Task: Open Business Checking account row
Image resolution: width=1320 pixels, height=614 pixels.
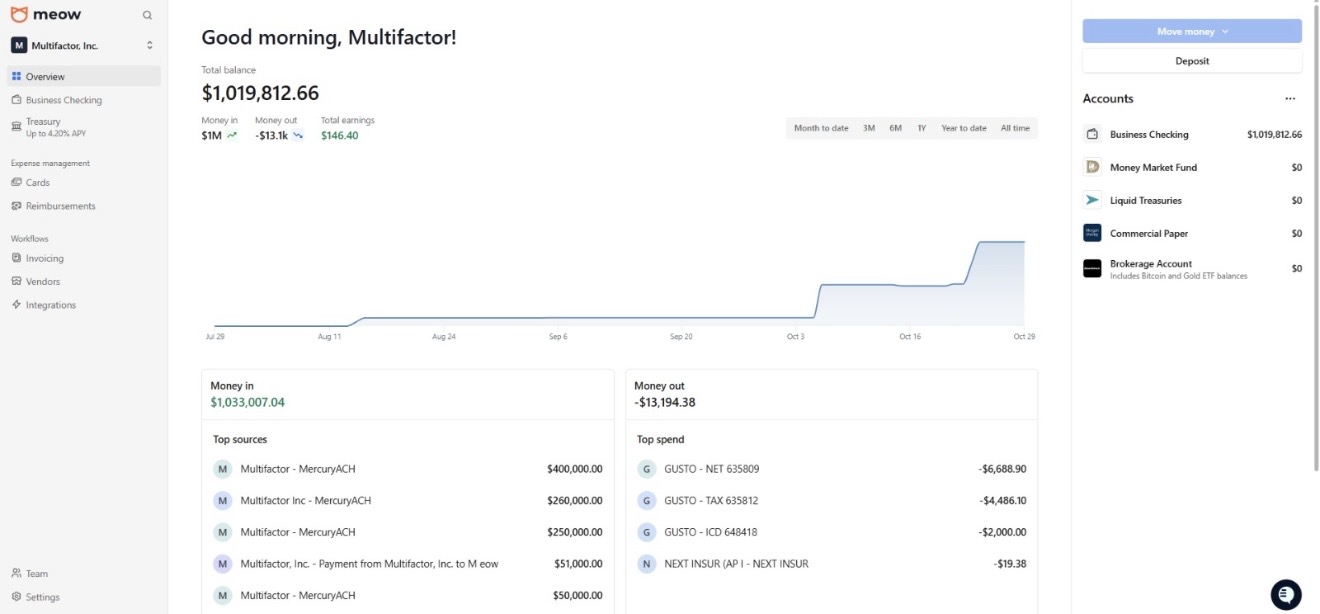Action: coord(1192,134)
